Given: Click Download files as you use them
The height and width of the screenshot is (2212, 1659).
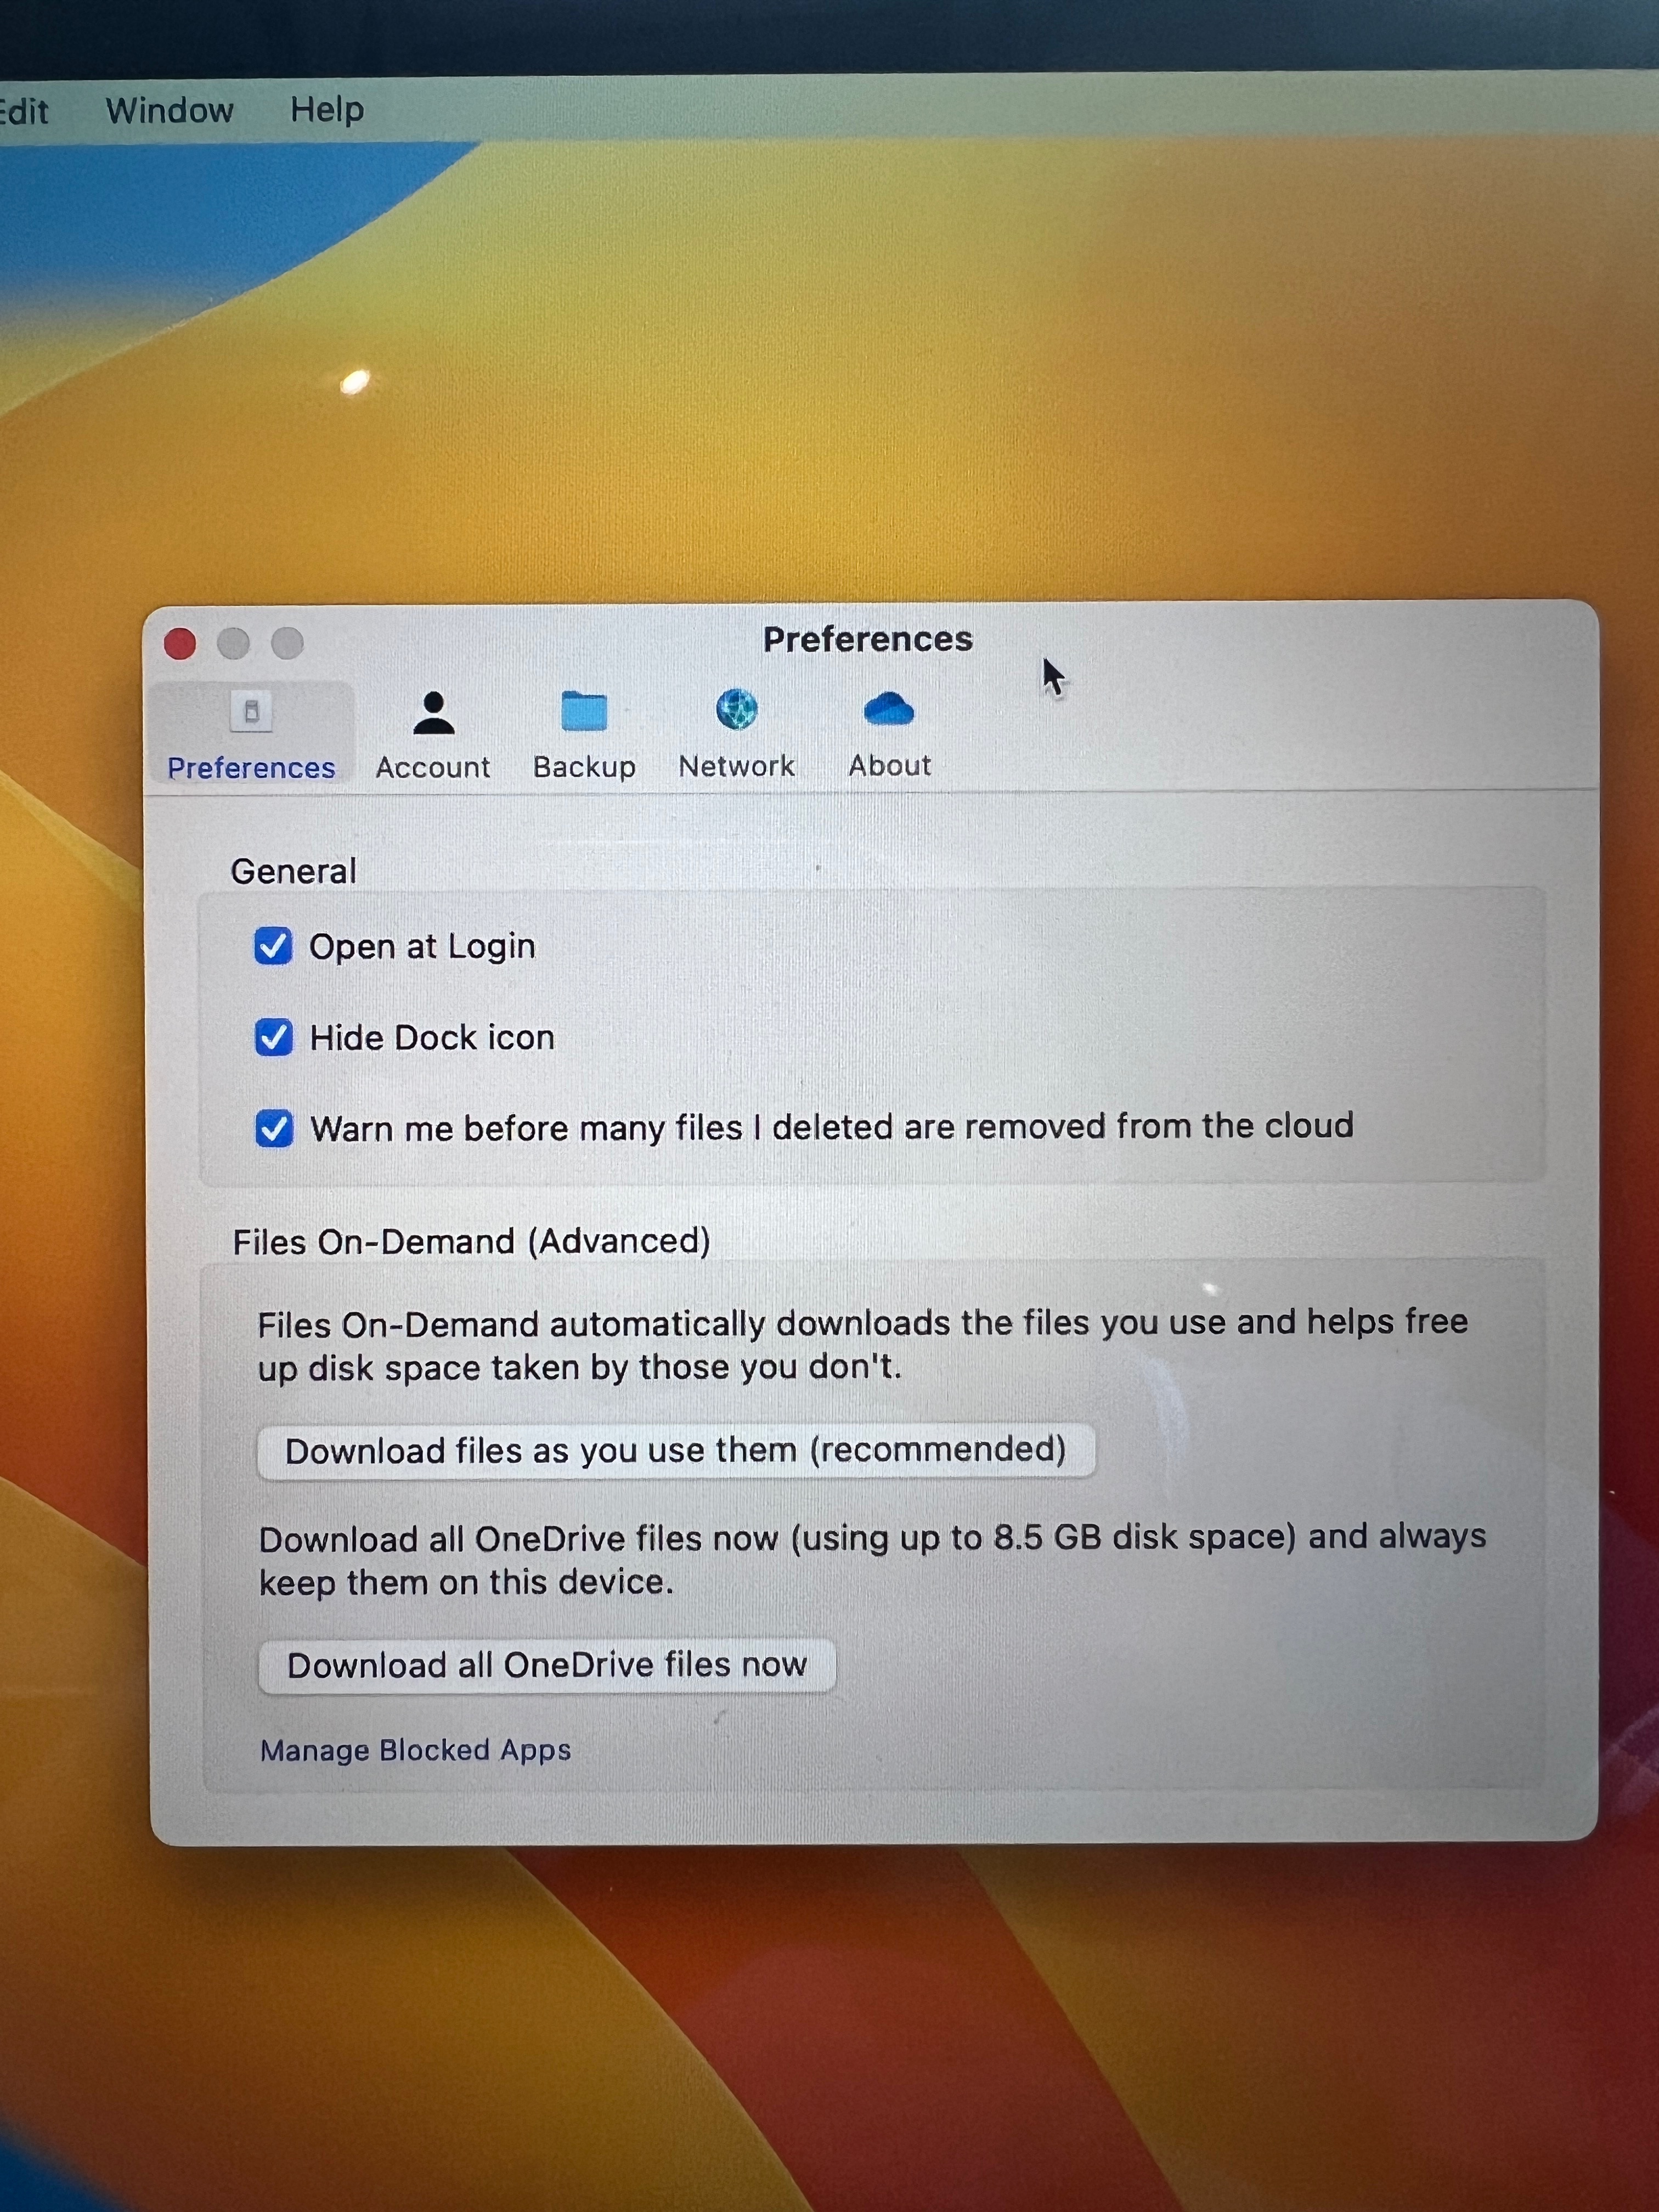Looking at the screenshot, I should click(x=676, y=1451).
